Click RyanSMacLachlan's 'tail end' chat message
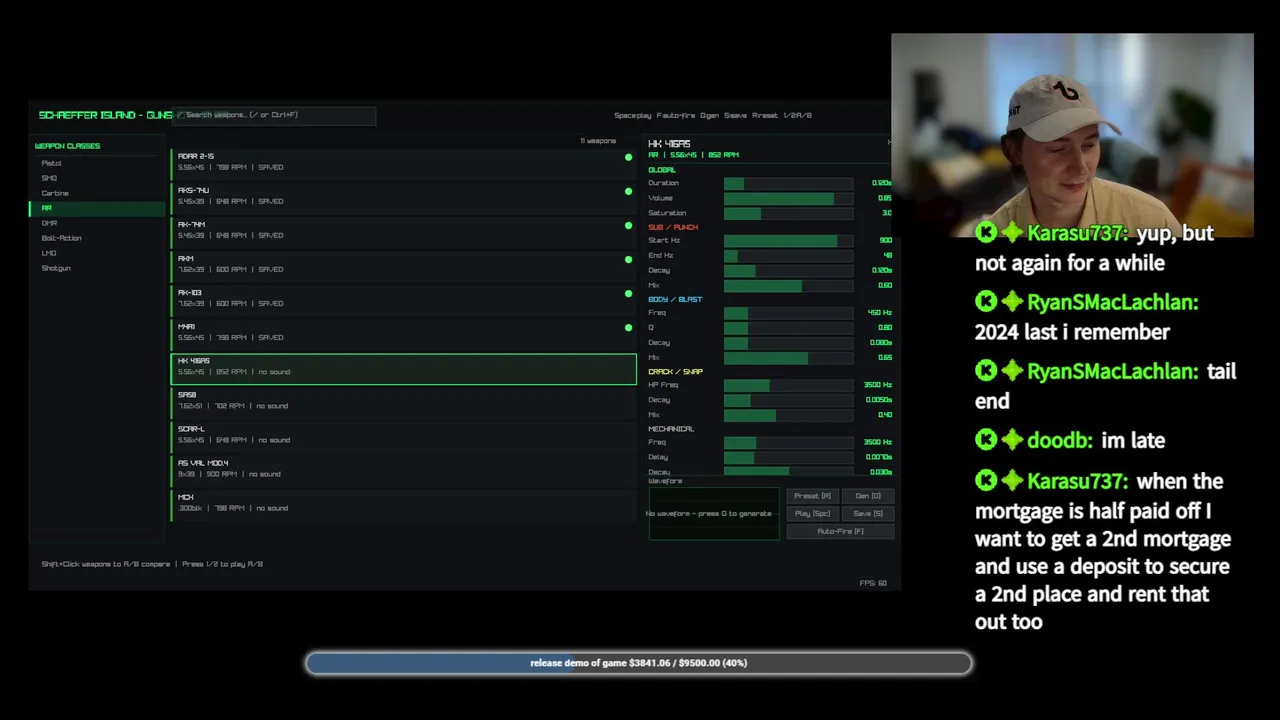Image resolution: width=1280 pixels, height=720 pixels. (1106, 386)
